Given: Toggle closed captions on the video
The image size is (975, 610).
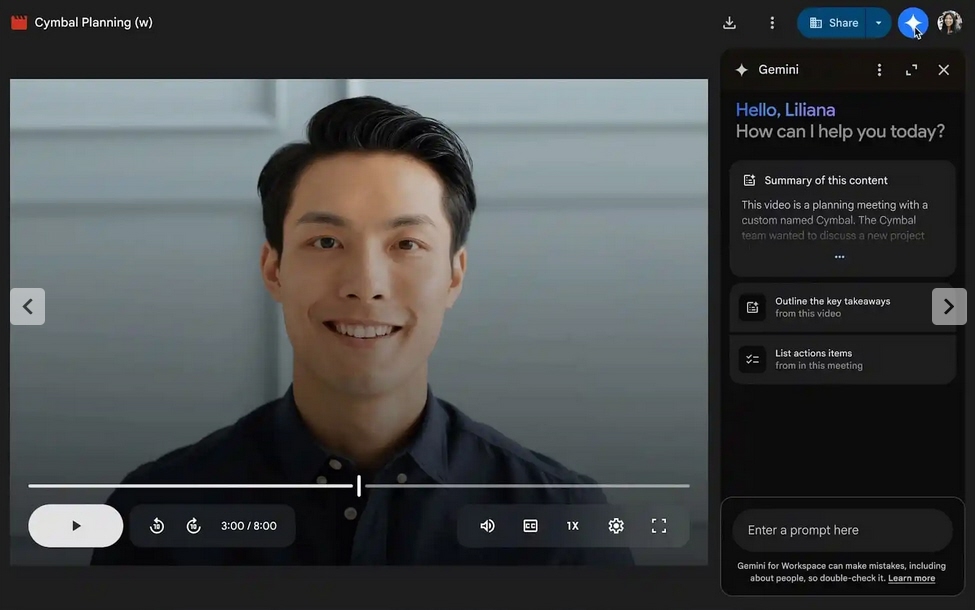Looking at the screenshot, I should point(530,526).
